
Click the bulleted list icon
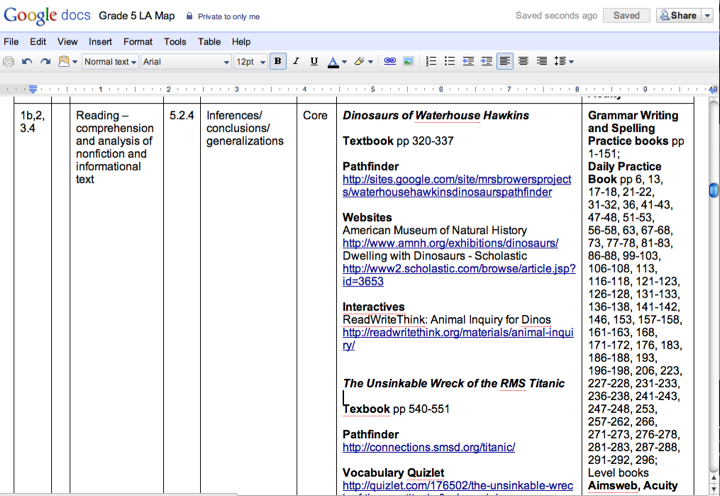[x=450, y=61]
